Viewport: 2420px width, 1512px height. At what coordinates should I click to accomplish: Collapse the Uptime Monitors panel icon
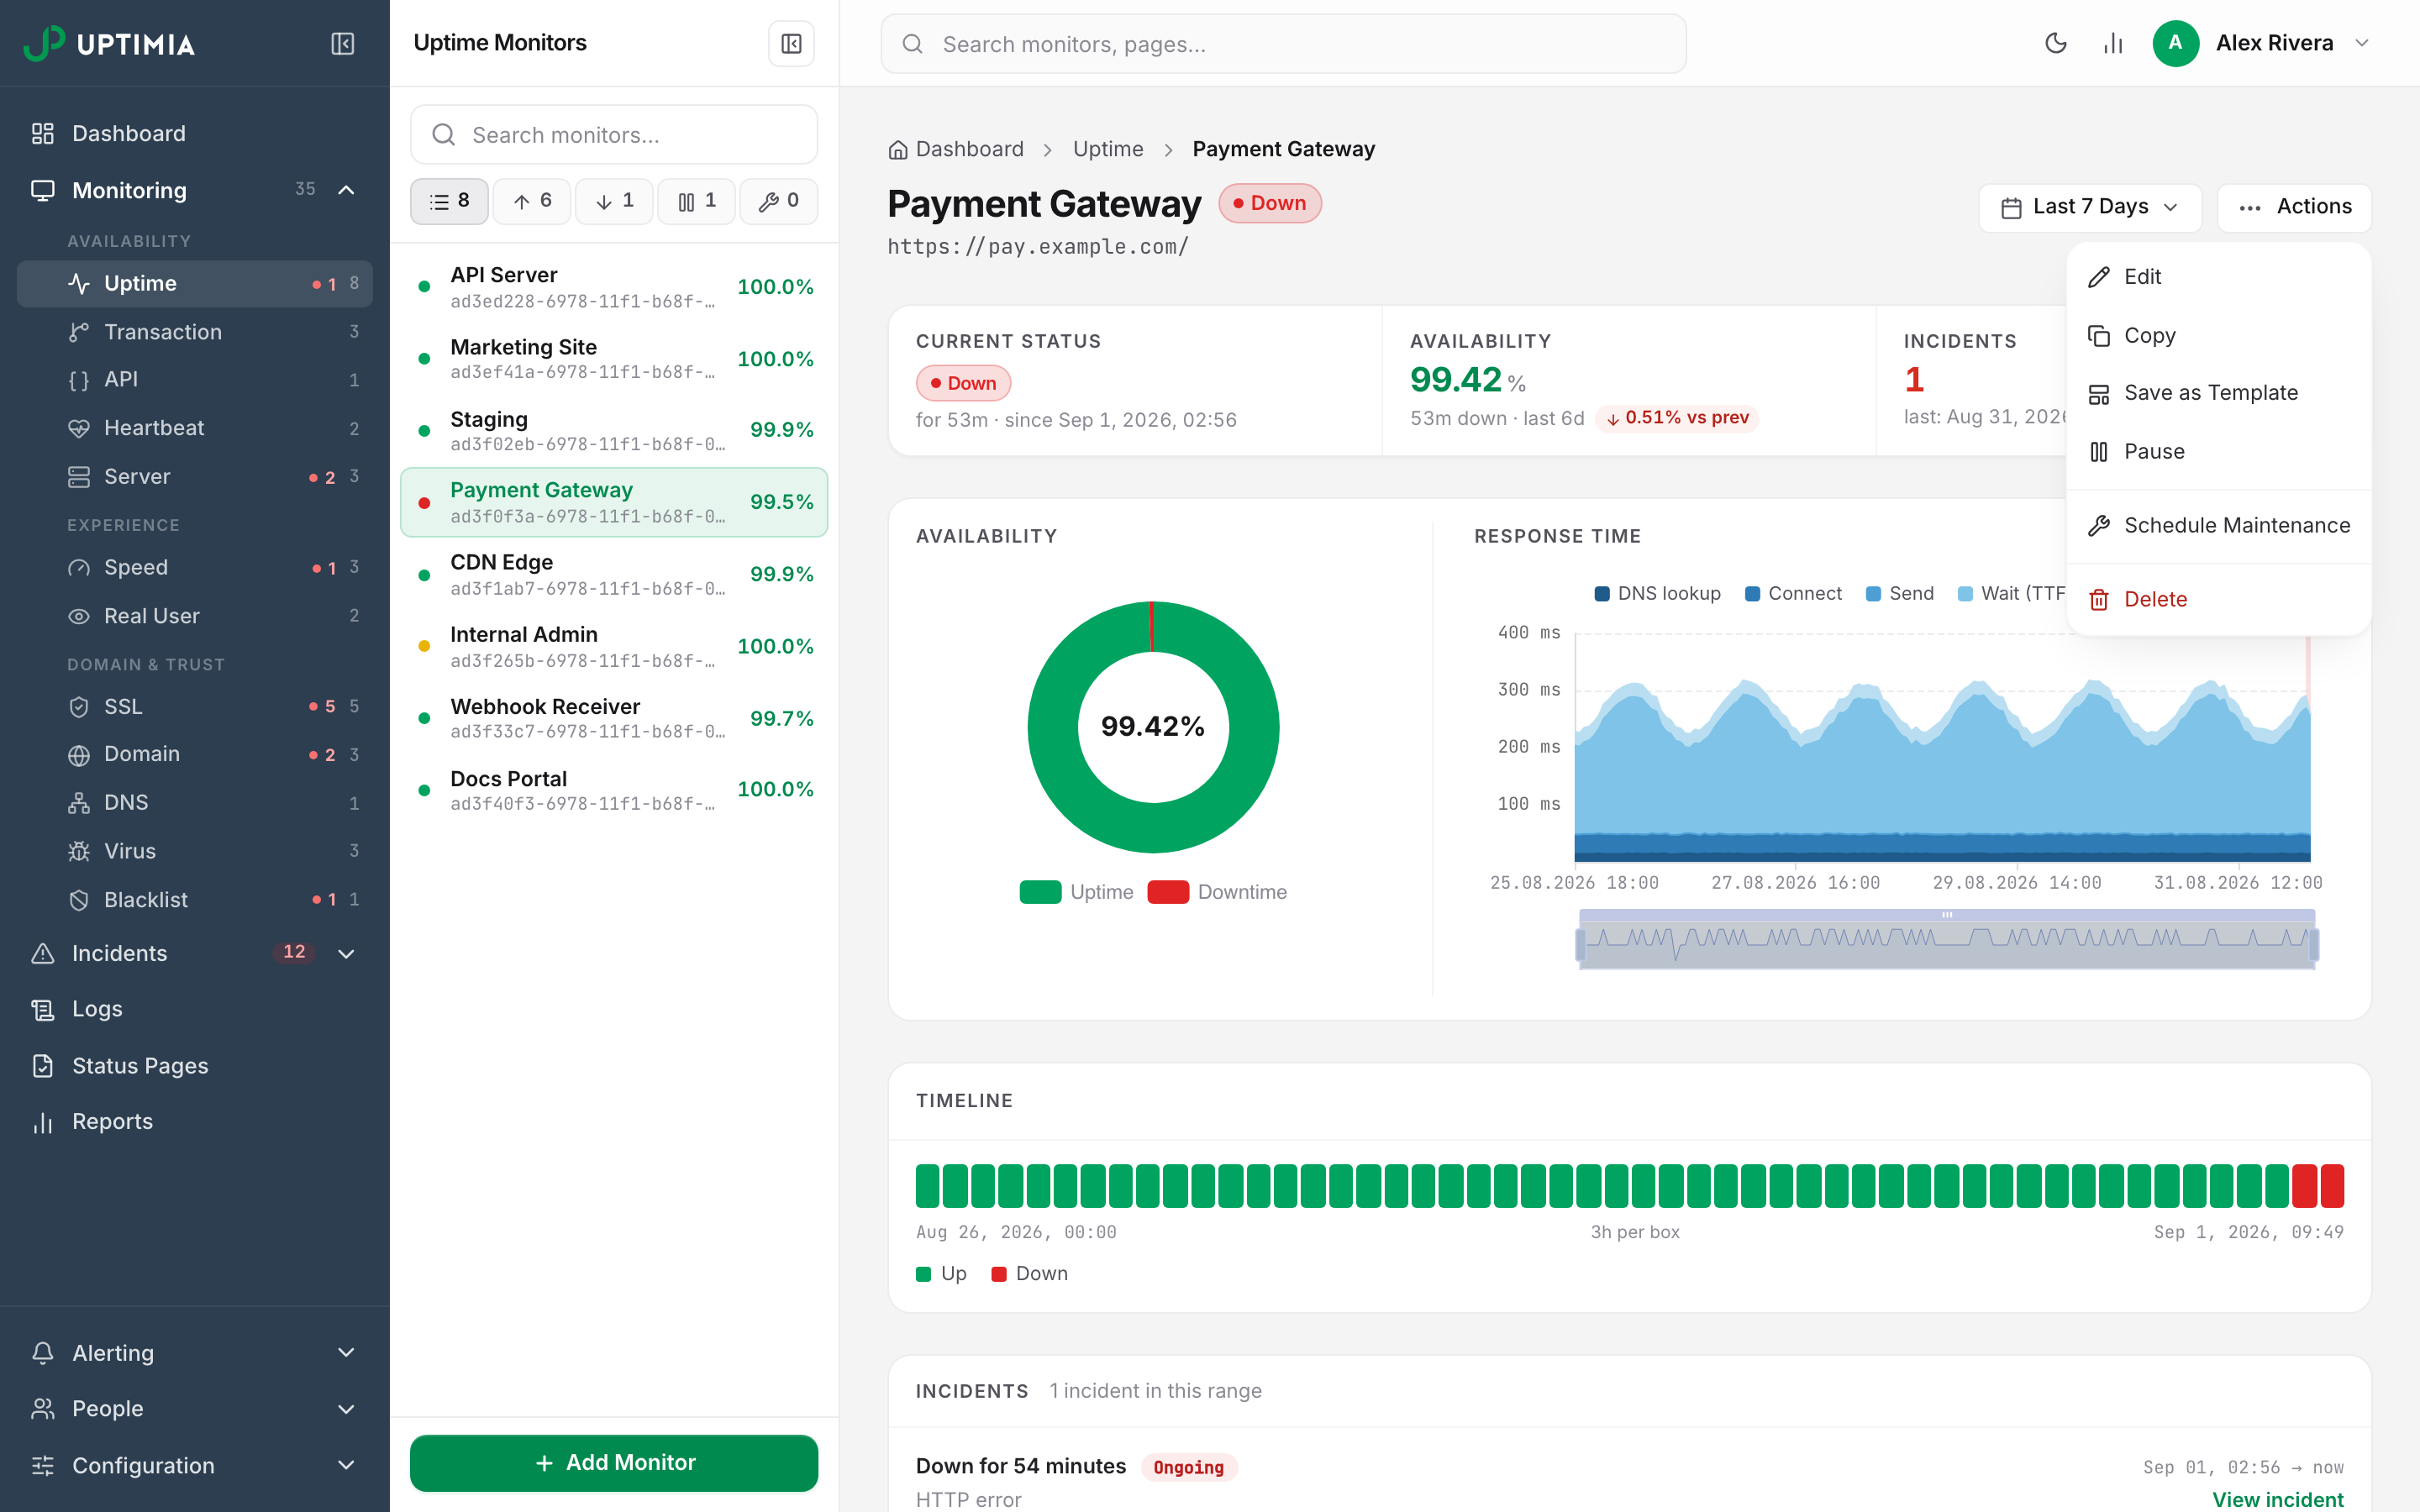click(x=791, y=44)
